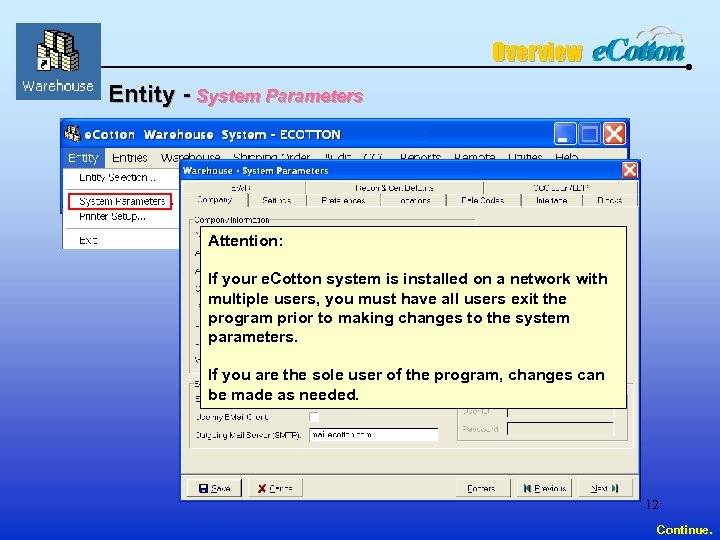
Task: Click the Outgoing Mail Server SMTP field
Action: pyautogui.click(x=374, y=434)
